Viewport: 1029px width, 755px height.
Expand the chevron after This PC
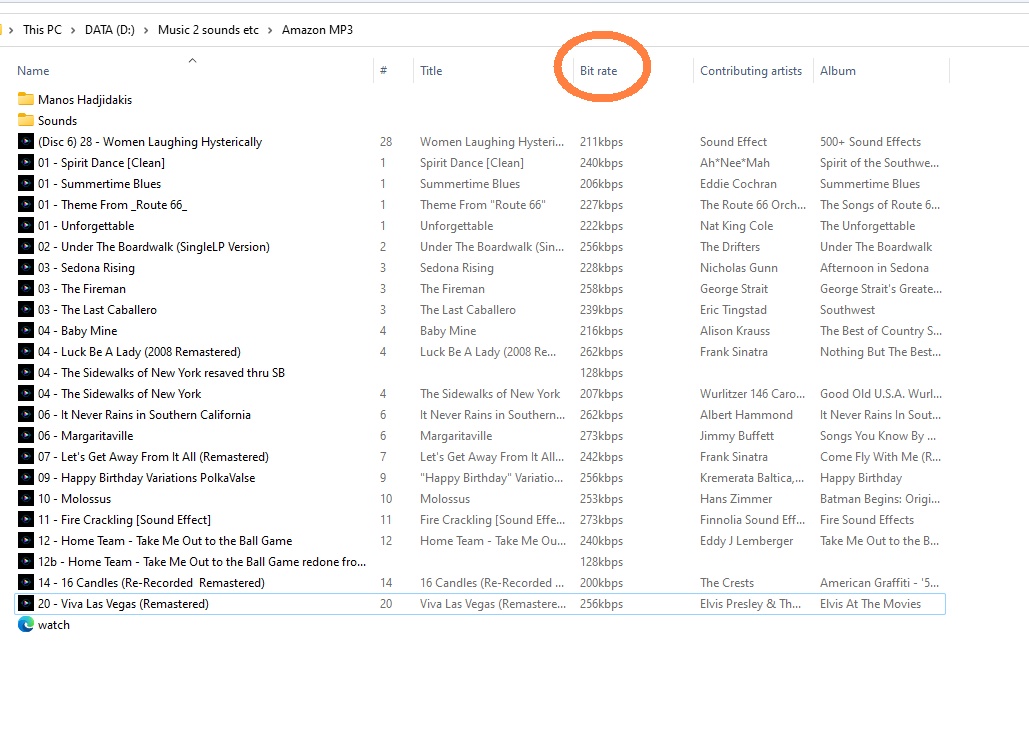tap(73, 30)
